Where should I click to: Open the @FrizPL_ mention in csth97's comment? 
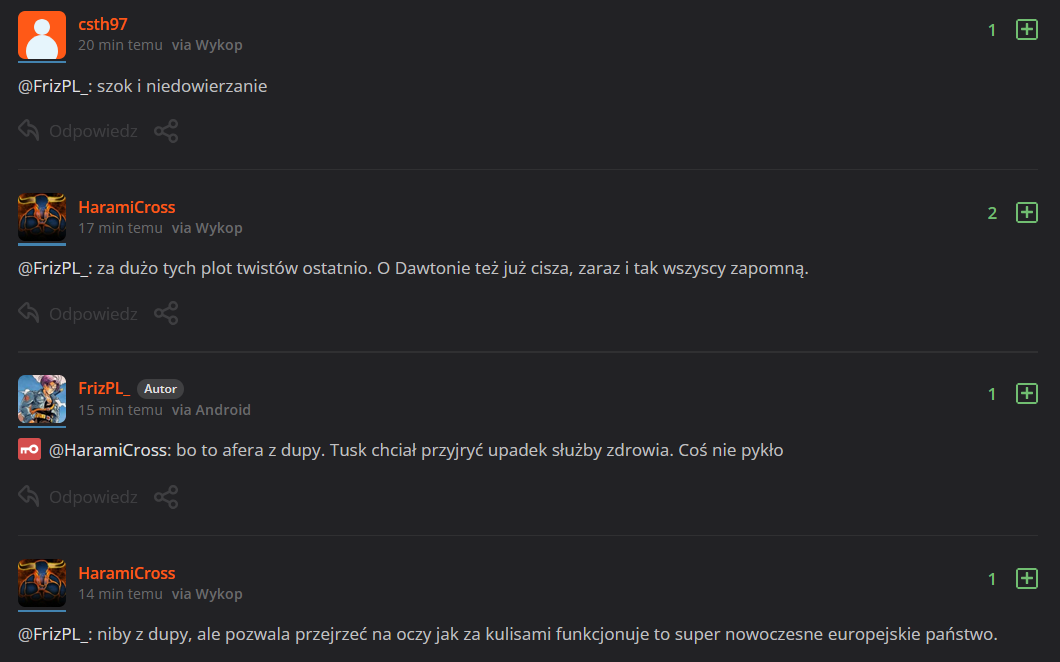(x=54, y=86)
